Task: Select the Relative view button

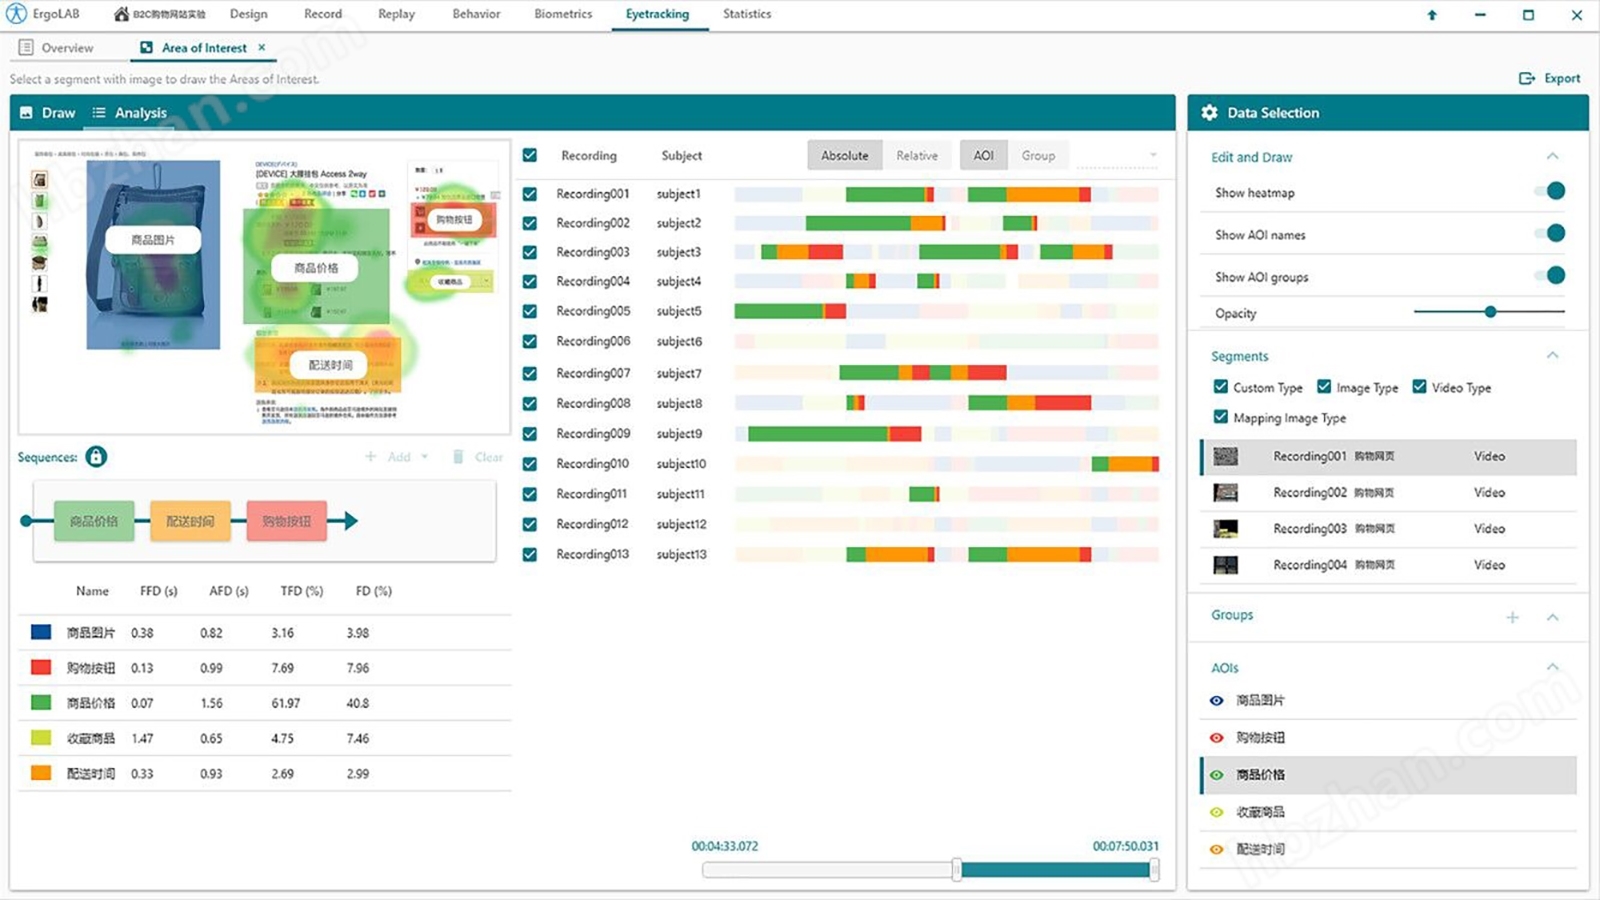Action: (916, 155)
